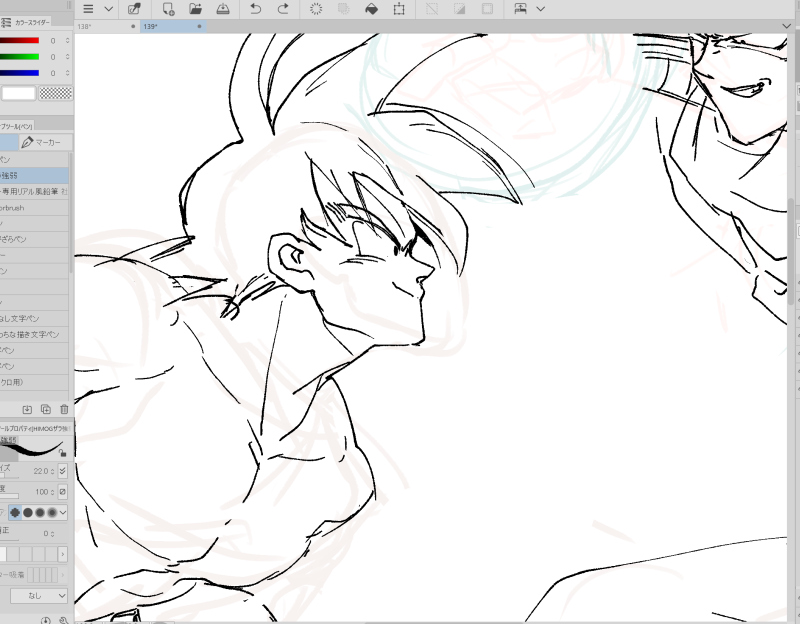Adjust the blue color slider
Image resolution: width=800 pixels, height=624 pixels.
[19, 73]
